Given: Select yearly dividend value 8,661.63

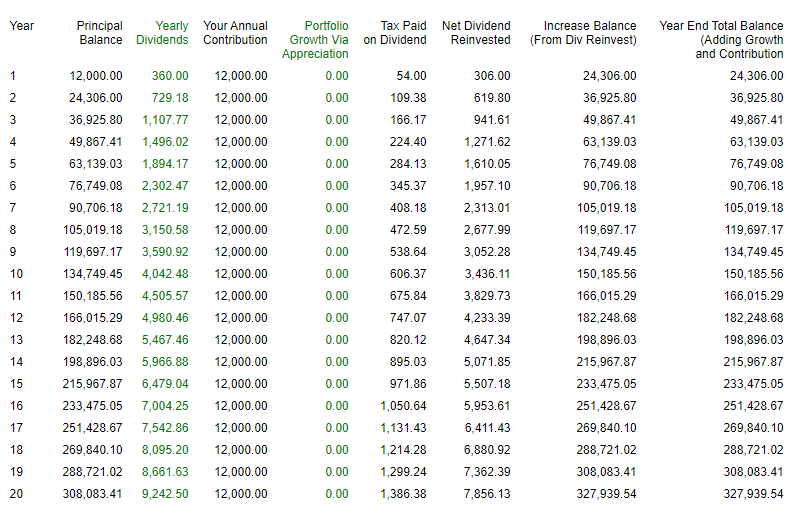Looking at the screenshot, I should tap(165, 472).
